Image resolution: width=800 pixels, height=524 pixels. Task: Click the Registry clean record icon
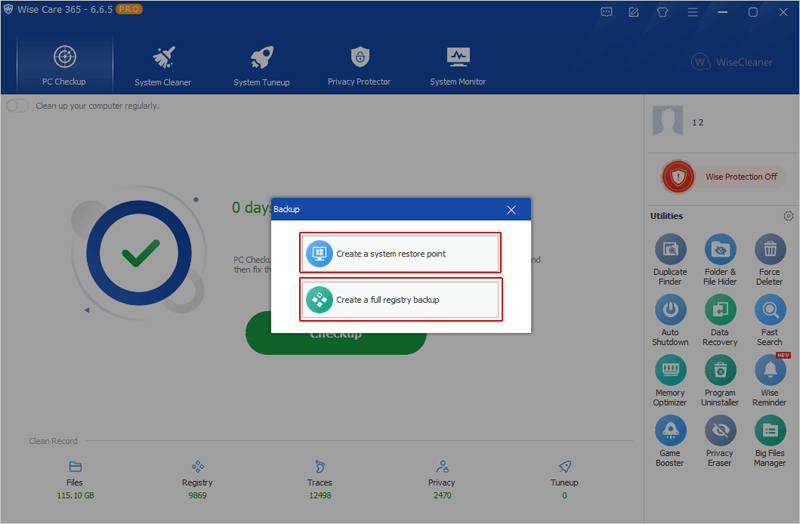[x=197, y=466]
